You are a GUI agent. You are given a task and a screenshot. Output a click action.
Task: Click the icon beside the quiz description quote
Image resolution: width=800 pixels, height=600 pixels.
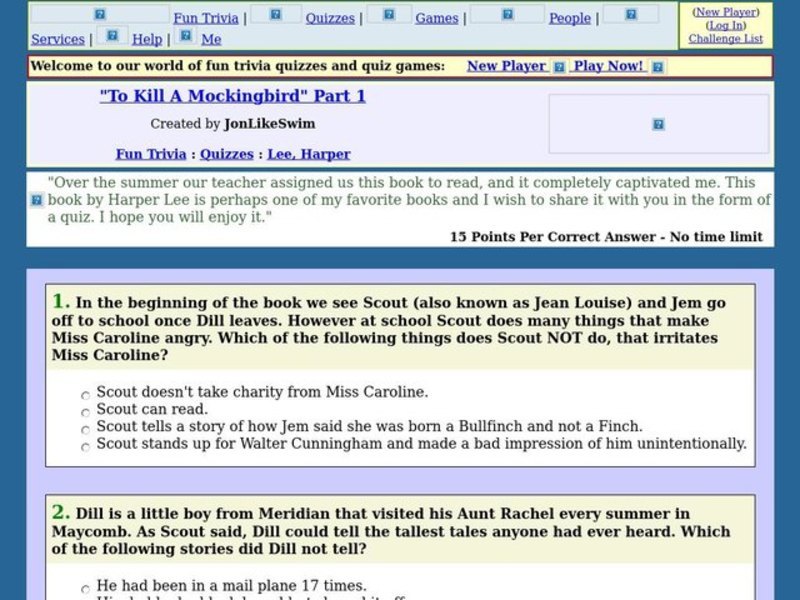pyautogui.click(x=36, y=200)
